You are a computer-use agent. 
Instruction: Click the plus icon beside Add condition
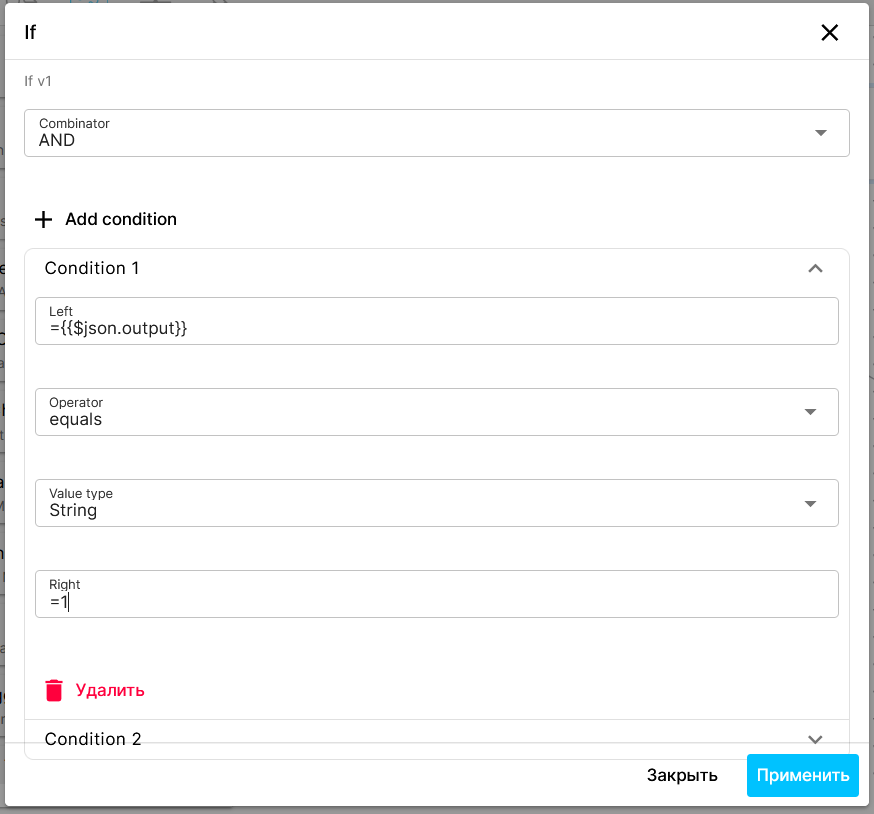tap(43, 220)
